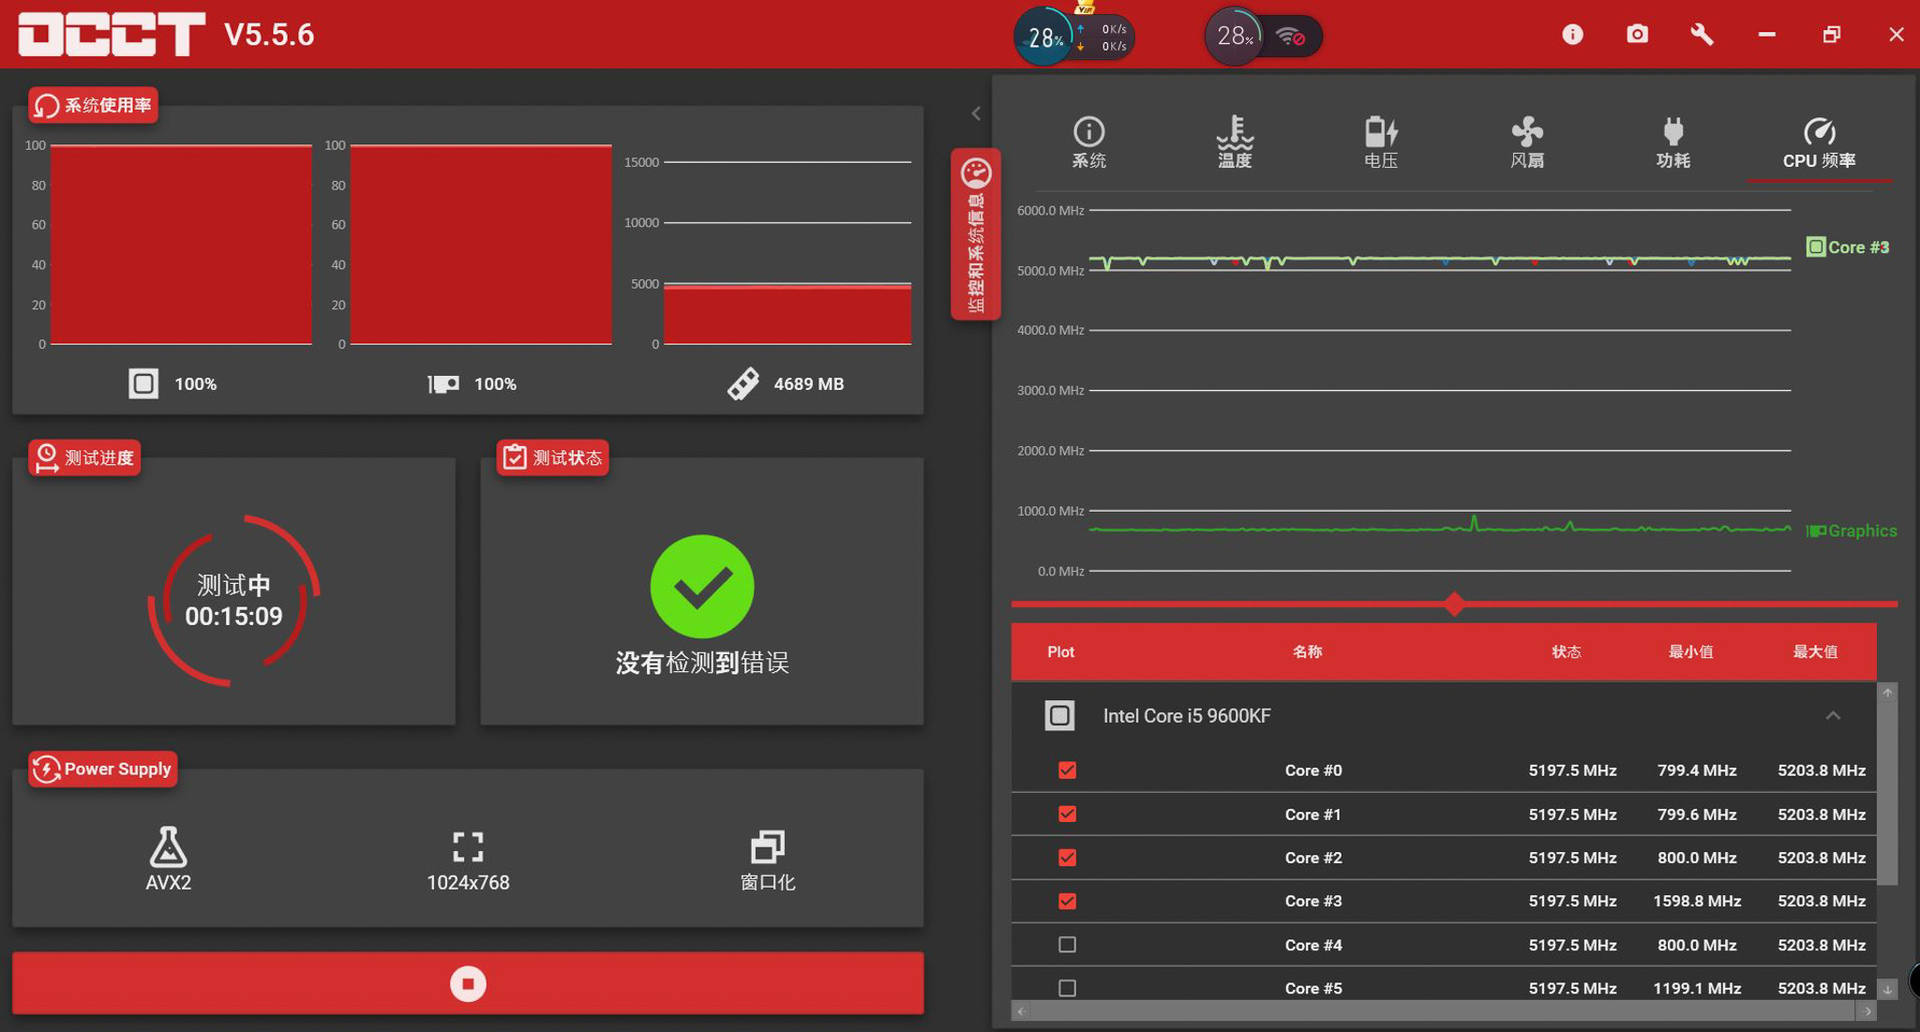Take a screenshot with the camera icon
This screenshot has height=1032, width=1920.
point(1637,35)
